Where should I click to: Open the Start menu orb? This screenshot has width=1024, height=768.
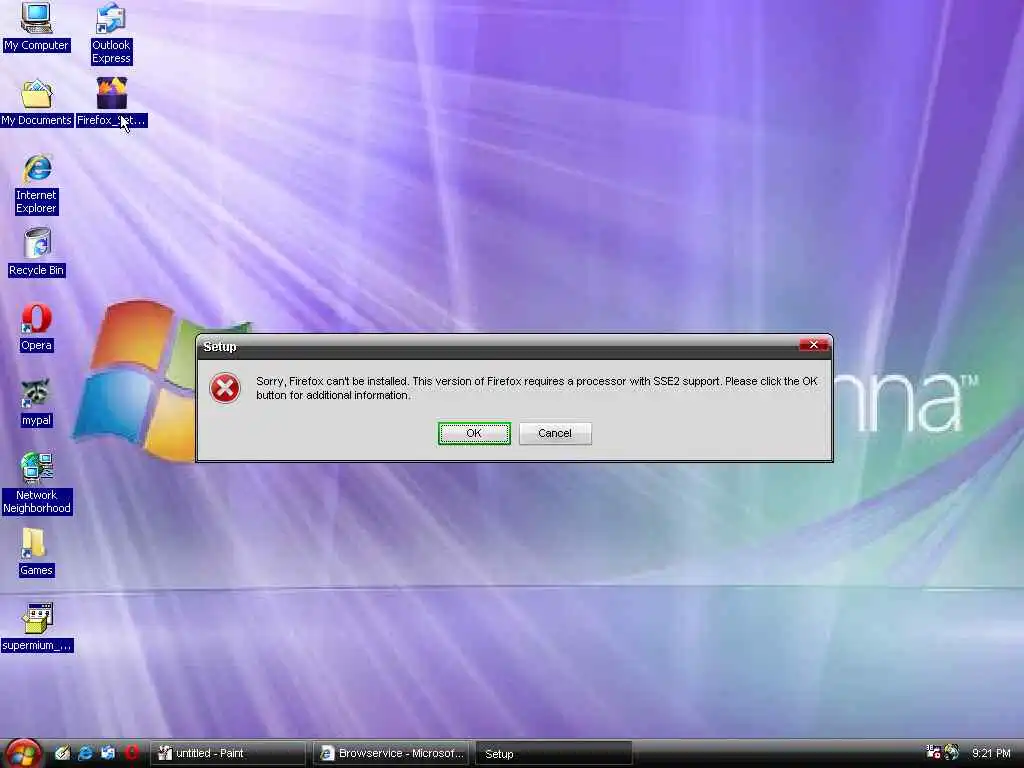pos(24,754)
